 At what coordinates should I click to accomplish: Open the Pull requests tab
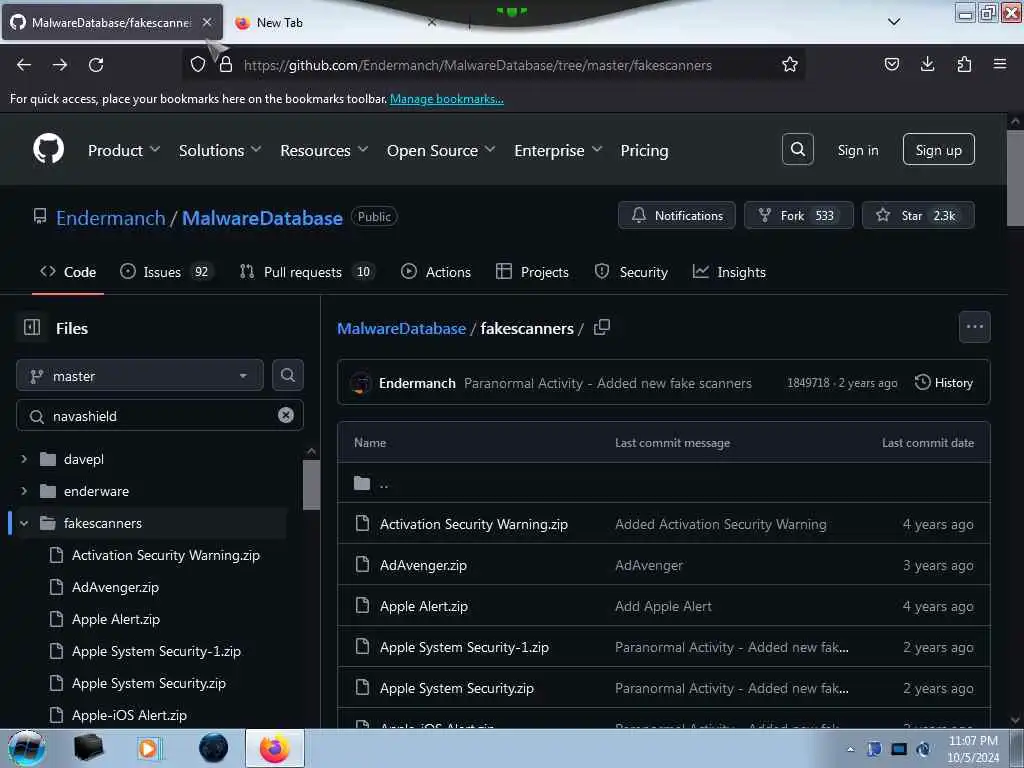[x=307, y=272]
